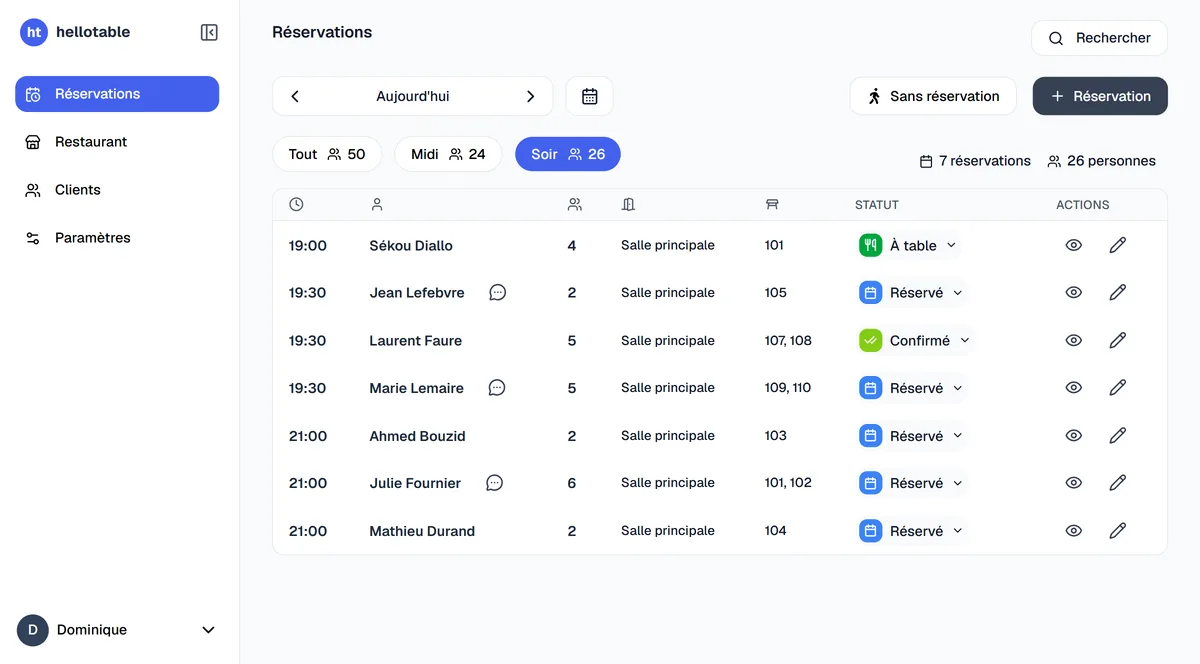Image resolution: width=1200 pixels, height=664 pixels.
Task: Open note bubble for Jean Lefebvre
Action: point(497,293)
